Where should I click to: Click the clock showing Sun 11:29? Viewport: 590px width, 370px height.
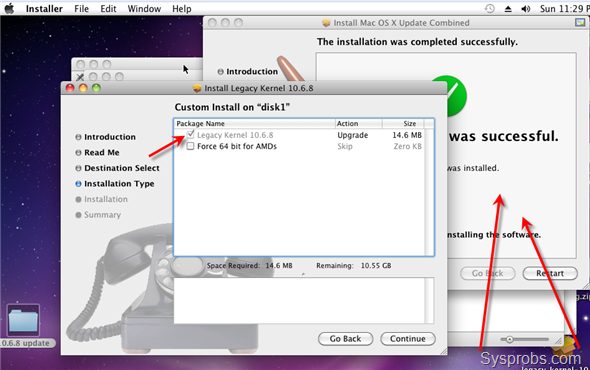(564, 9)
